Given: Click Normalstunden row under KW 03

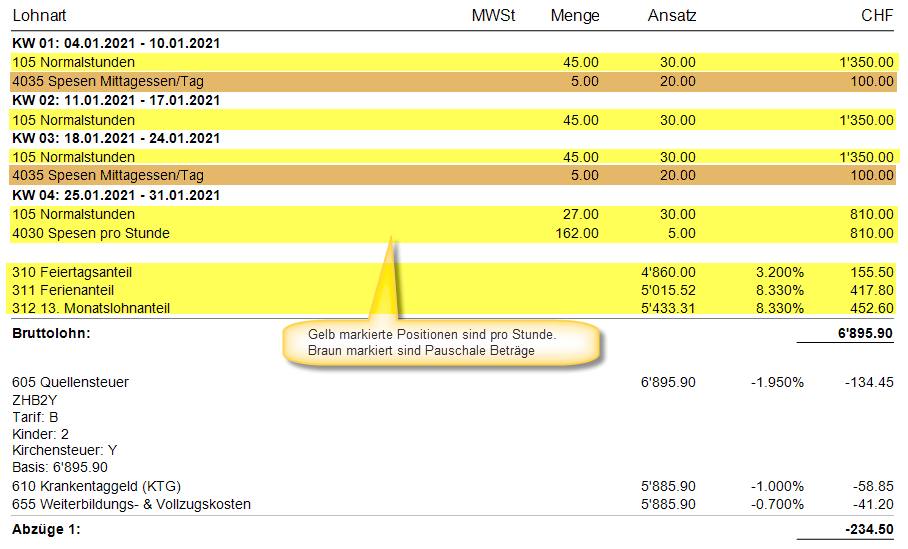Looking at the screenshot, I should [x=73, y=158].
